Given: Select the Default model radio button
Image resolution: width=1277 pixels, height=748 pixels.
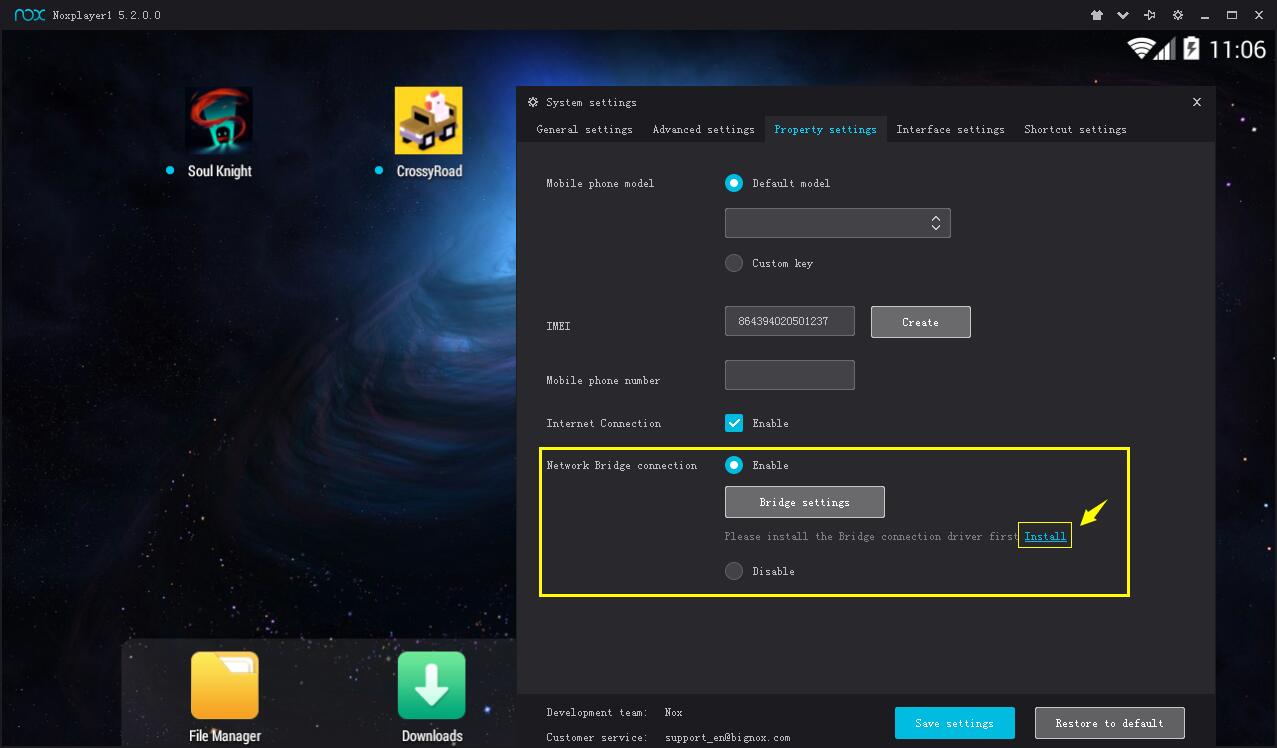Looking at the screenshot, I should pyautogui.click(x=734, y=183).
